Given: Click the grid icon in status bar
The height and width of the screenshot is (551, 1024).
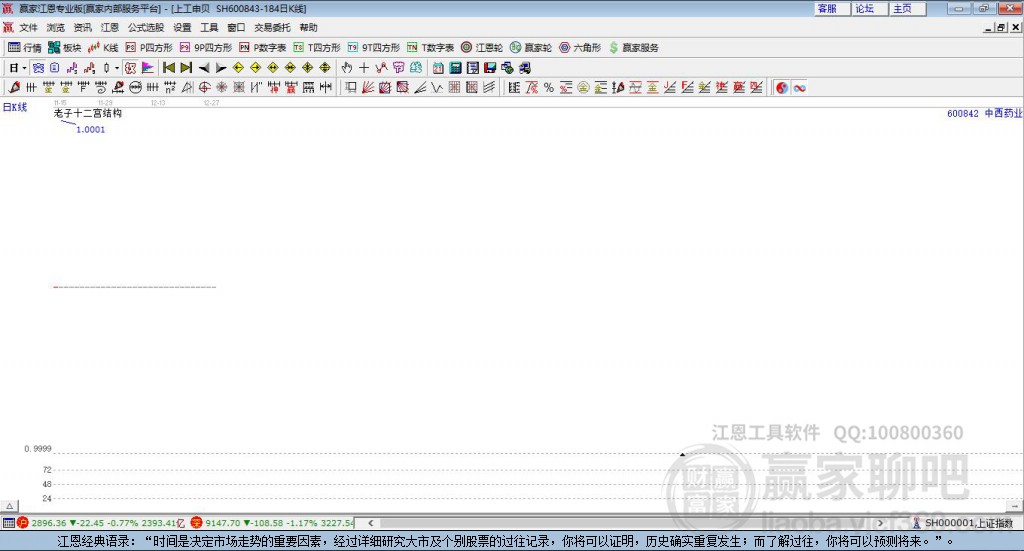Looking at the screenshot, I should tap(8, 522).
